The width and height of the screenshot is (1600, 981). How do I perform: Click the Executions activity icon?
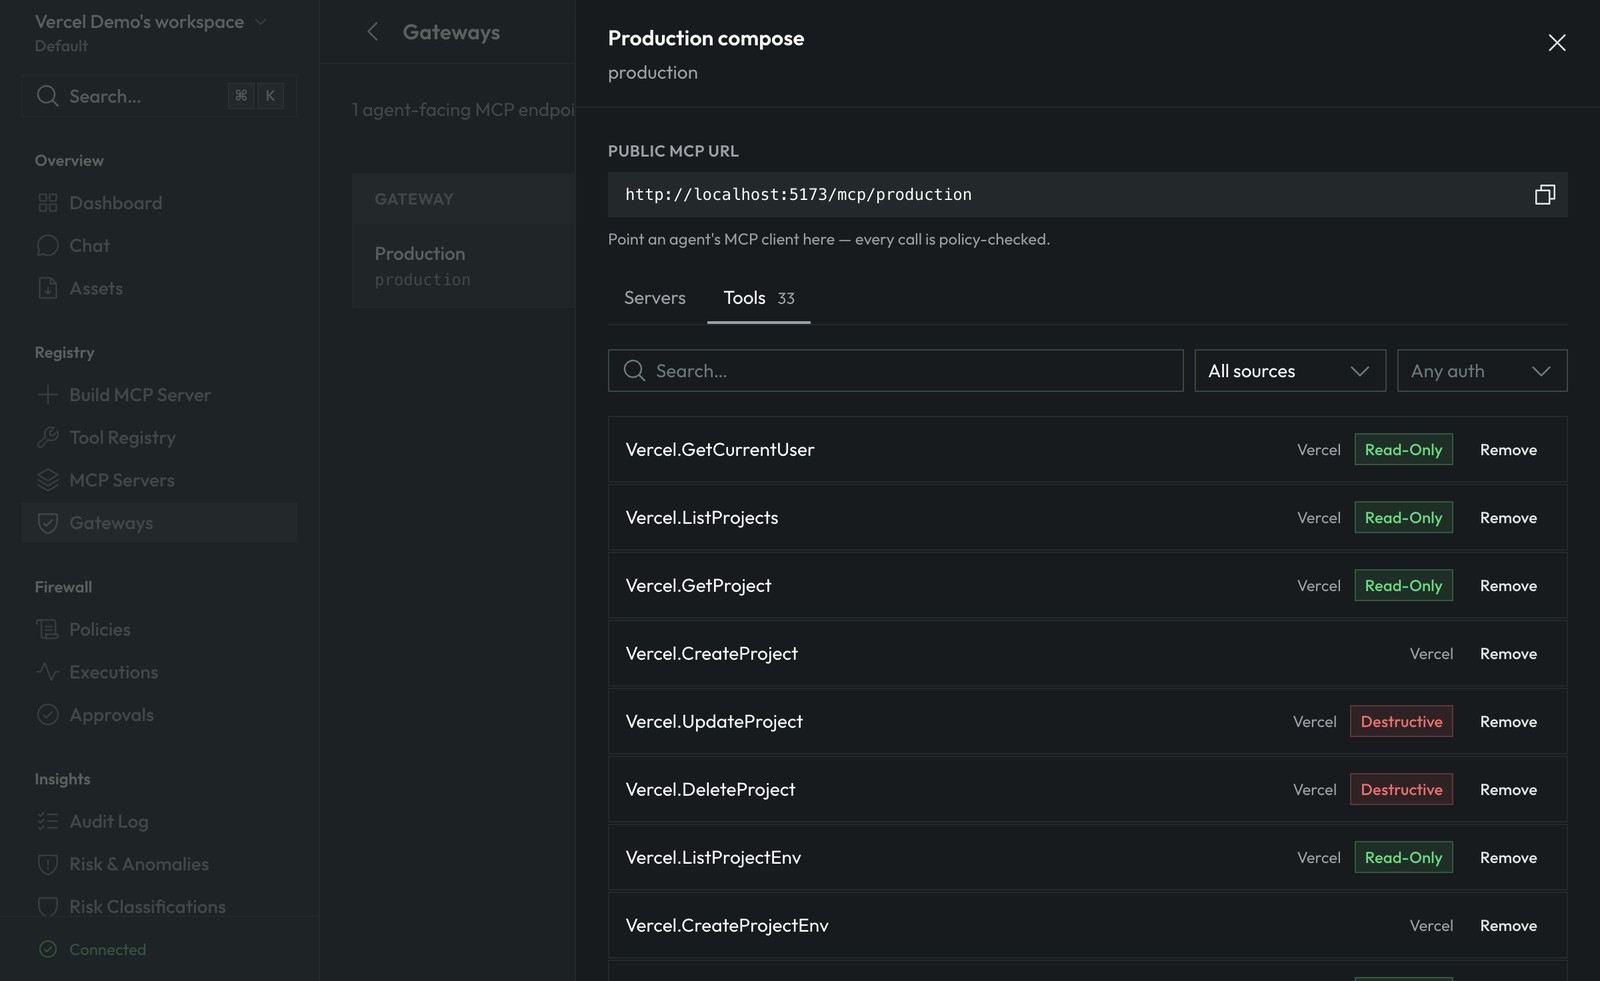[x=48, y=672]
